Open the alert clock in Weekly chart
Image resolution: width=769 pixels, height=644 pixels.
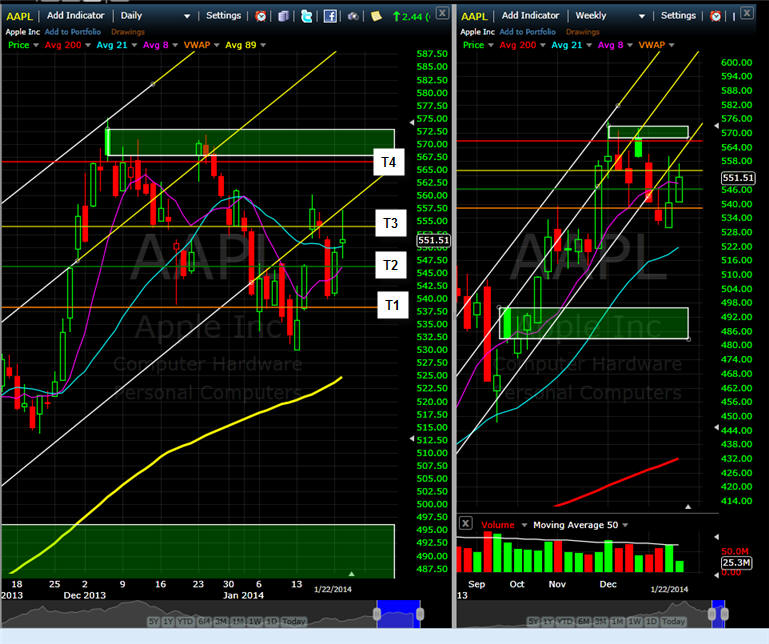click(716, 16)
